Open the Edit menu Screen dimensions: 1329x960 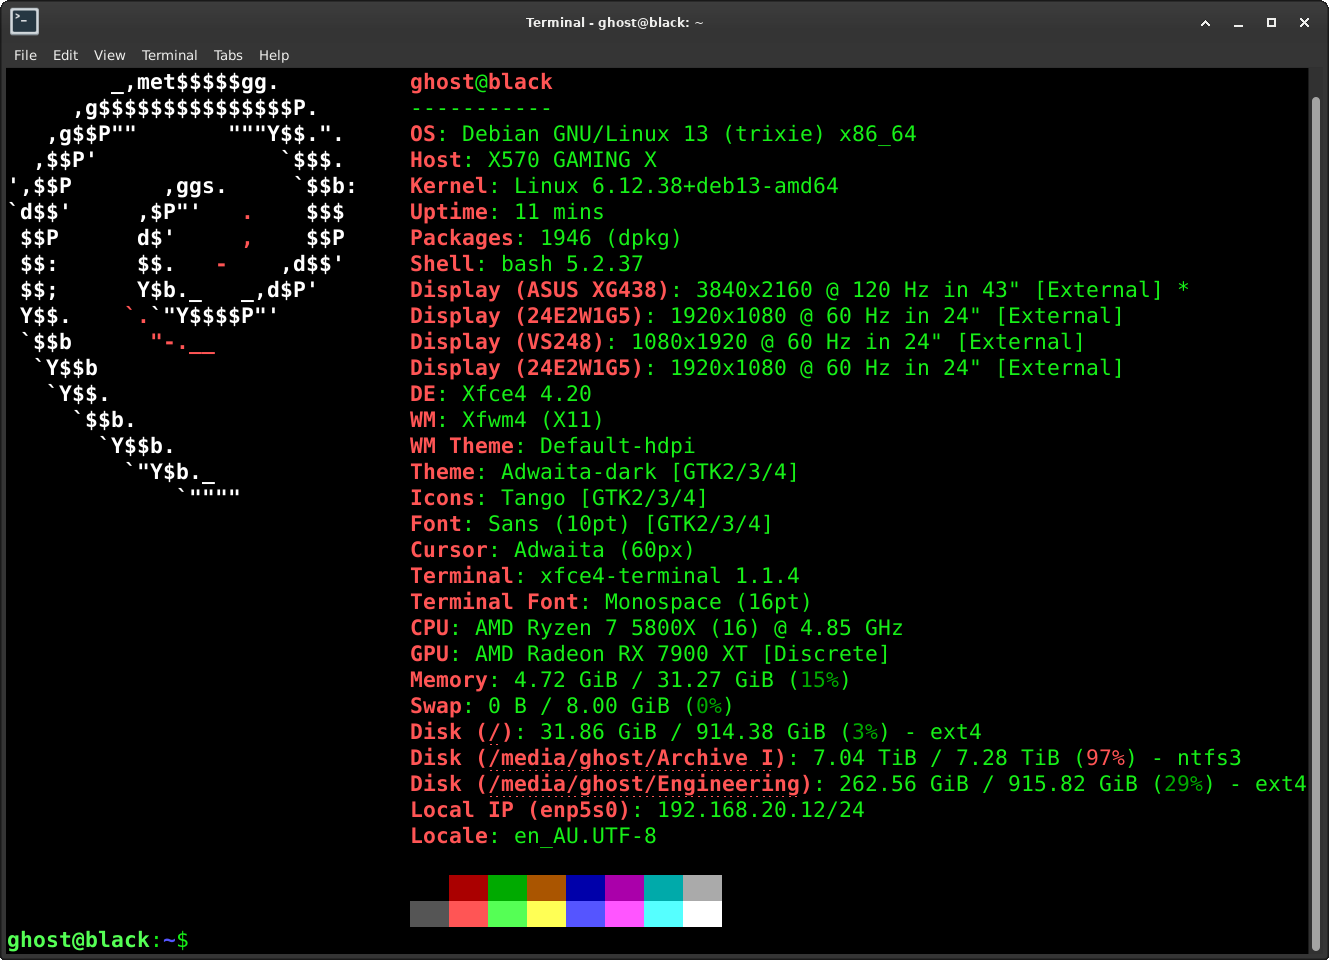(65, 55)
